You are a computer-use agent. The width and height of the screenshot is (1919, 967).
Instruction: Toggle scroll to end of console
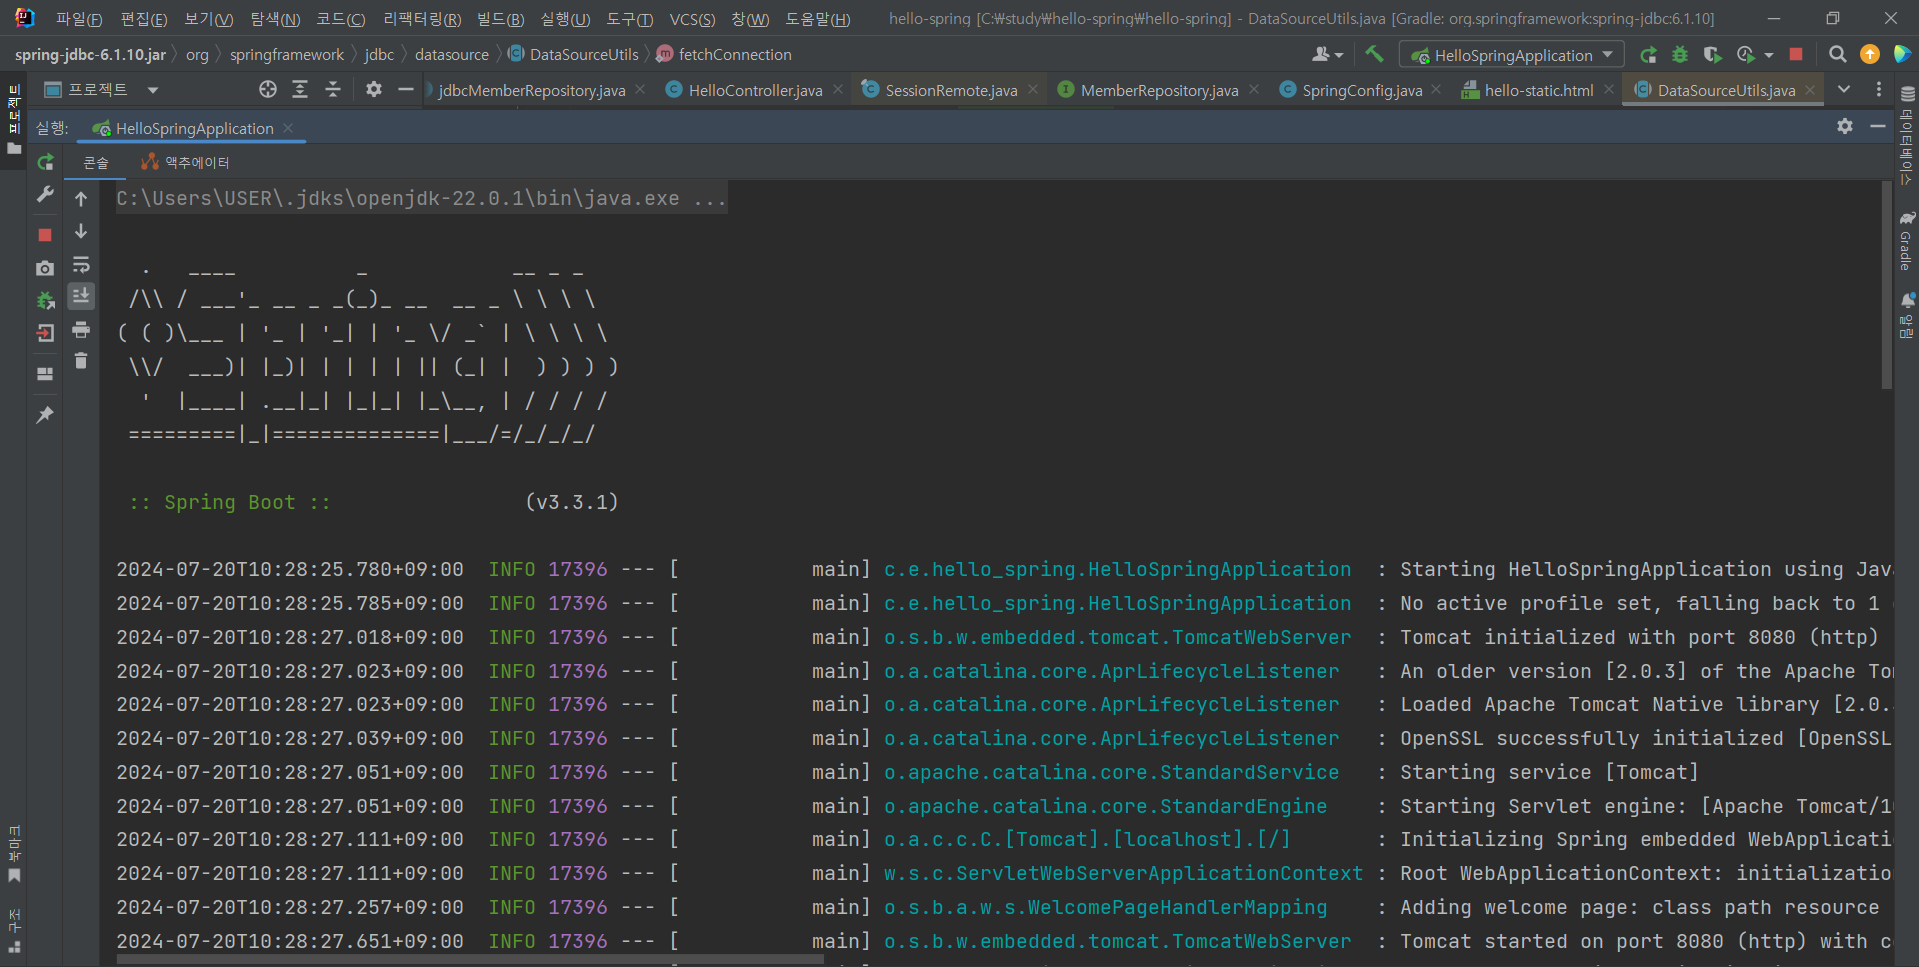(x=81, y=296)
